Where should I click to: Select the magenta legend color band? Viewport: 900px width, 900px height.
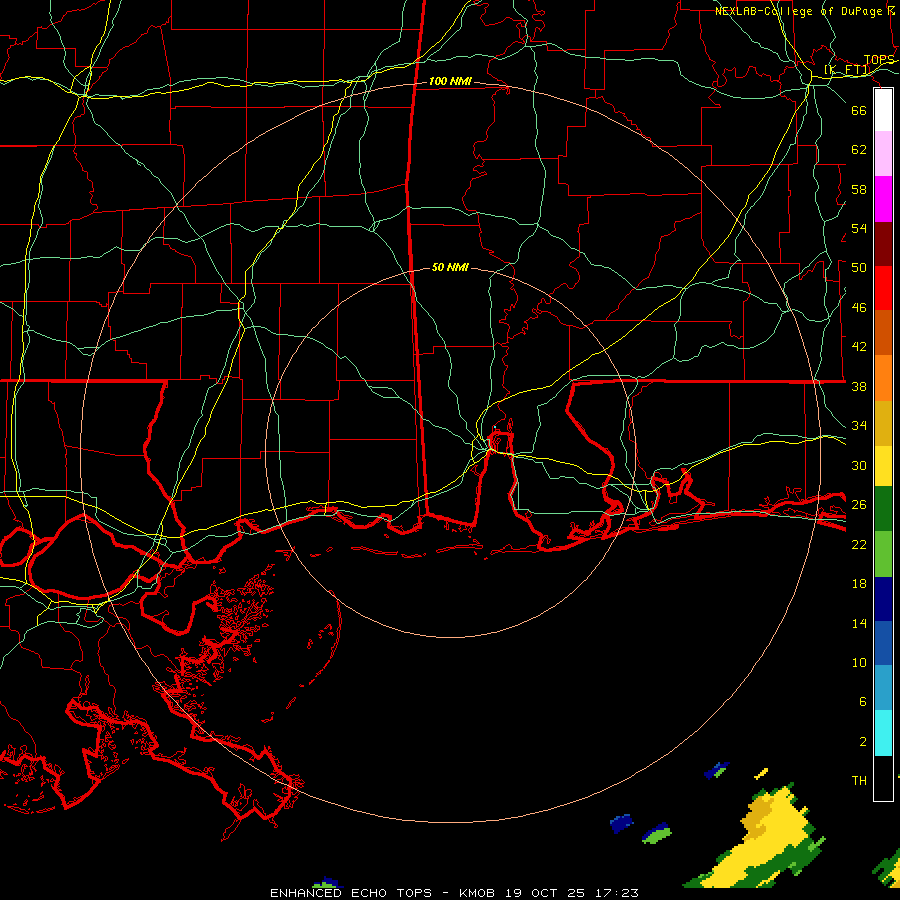[x=883, y=199]
